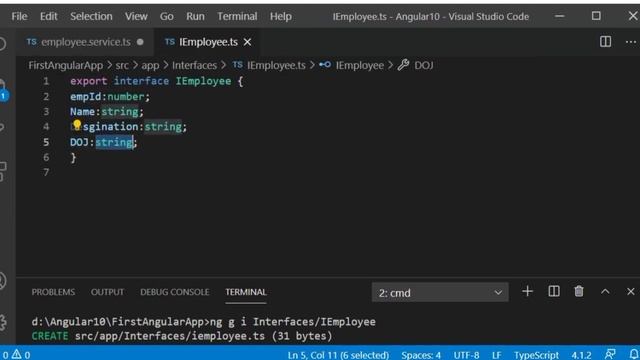Switch to DEBUG CONSOLE panel tab
640x360 pixels.
click(175, 292)
